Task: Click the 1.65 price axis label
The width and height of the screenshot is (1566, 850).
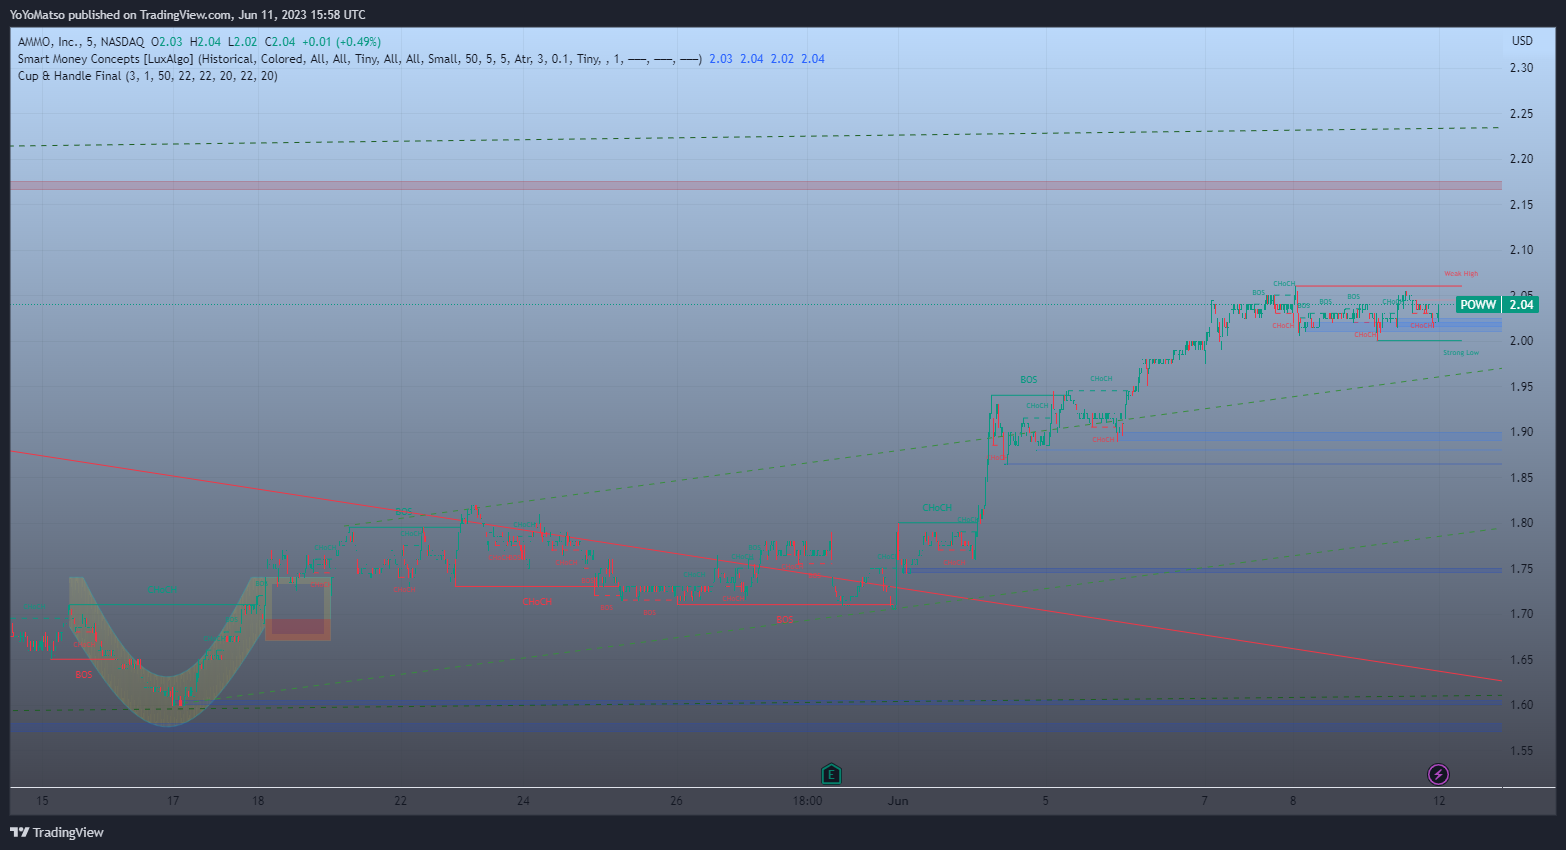Action: tap(1521, 660)
